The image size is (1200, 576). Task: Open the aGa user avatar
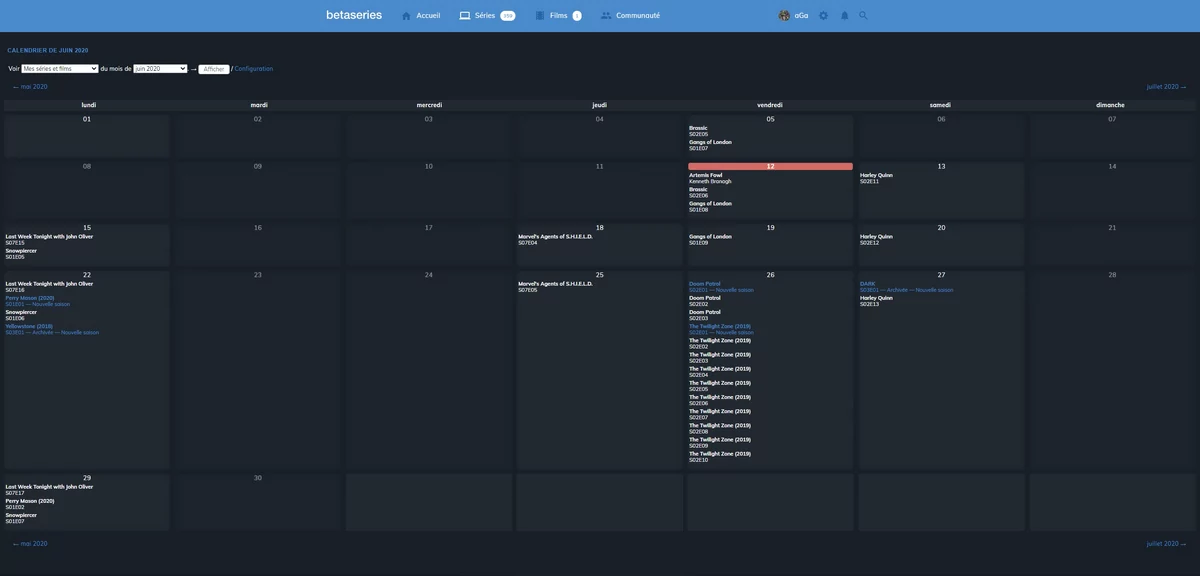(784, 16)
